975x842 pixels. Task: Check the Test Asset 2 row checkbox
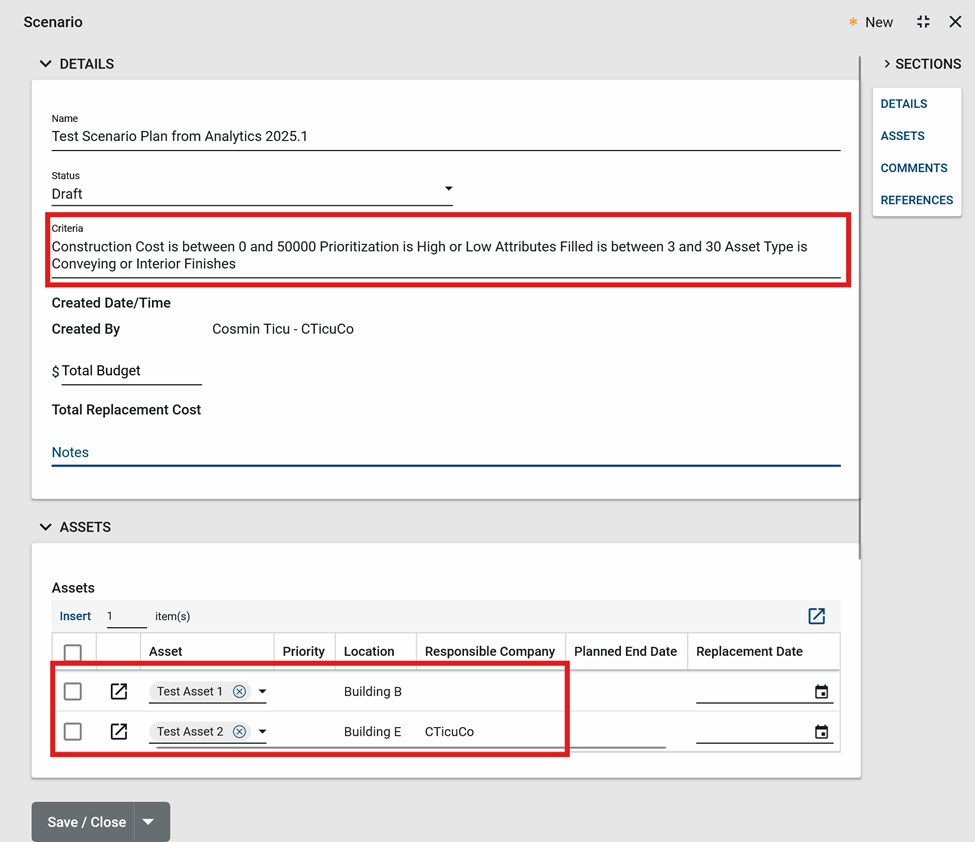tap(73, 731)
